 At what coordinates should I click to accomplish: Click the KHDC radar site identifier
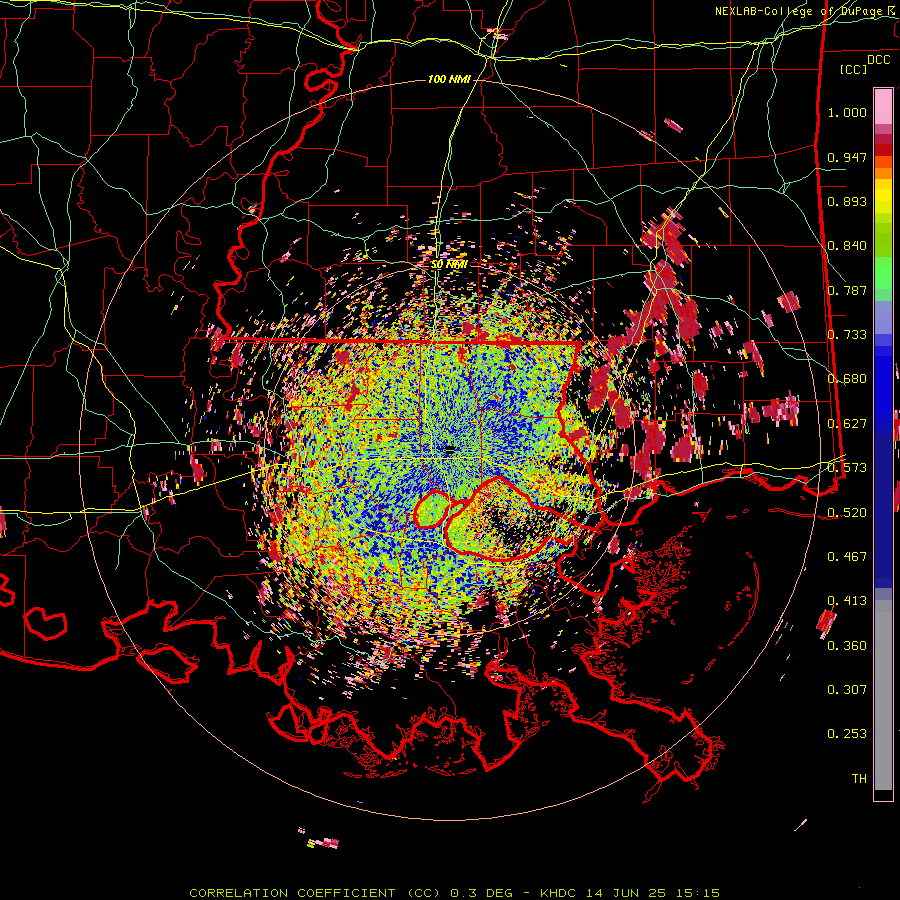click(x=559, y=893)
